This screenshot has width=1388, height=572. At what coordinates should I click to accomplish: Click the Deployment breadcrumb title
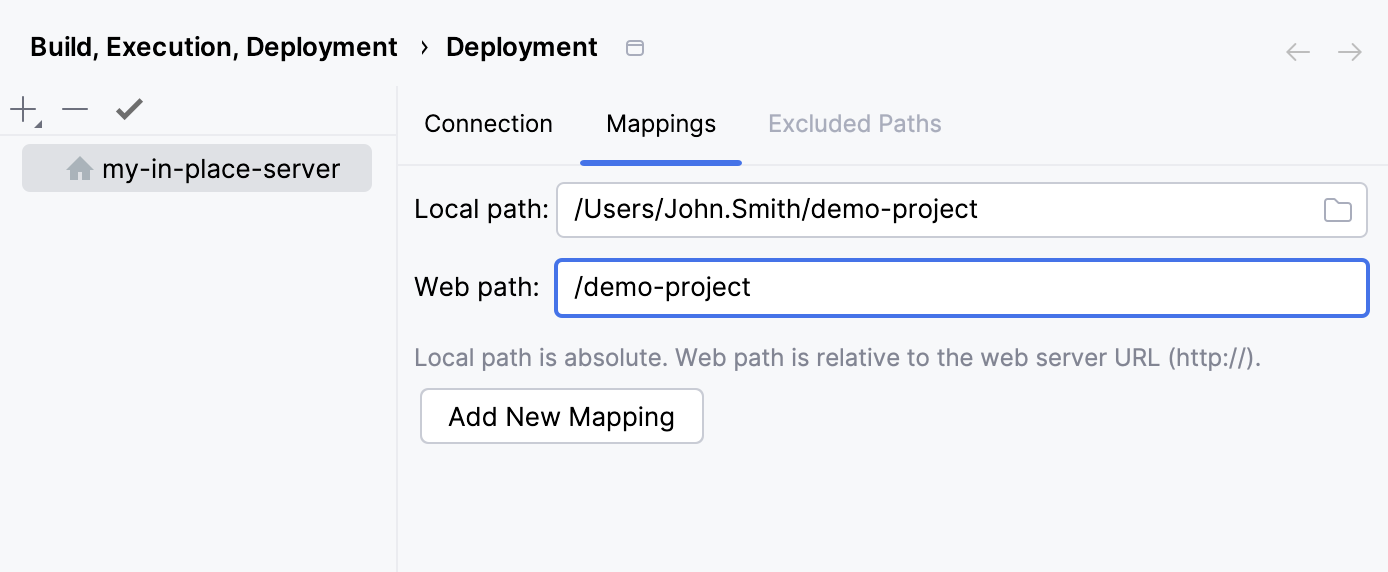point(521,47)
